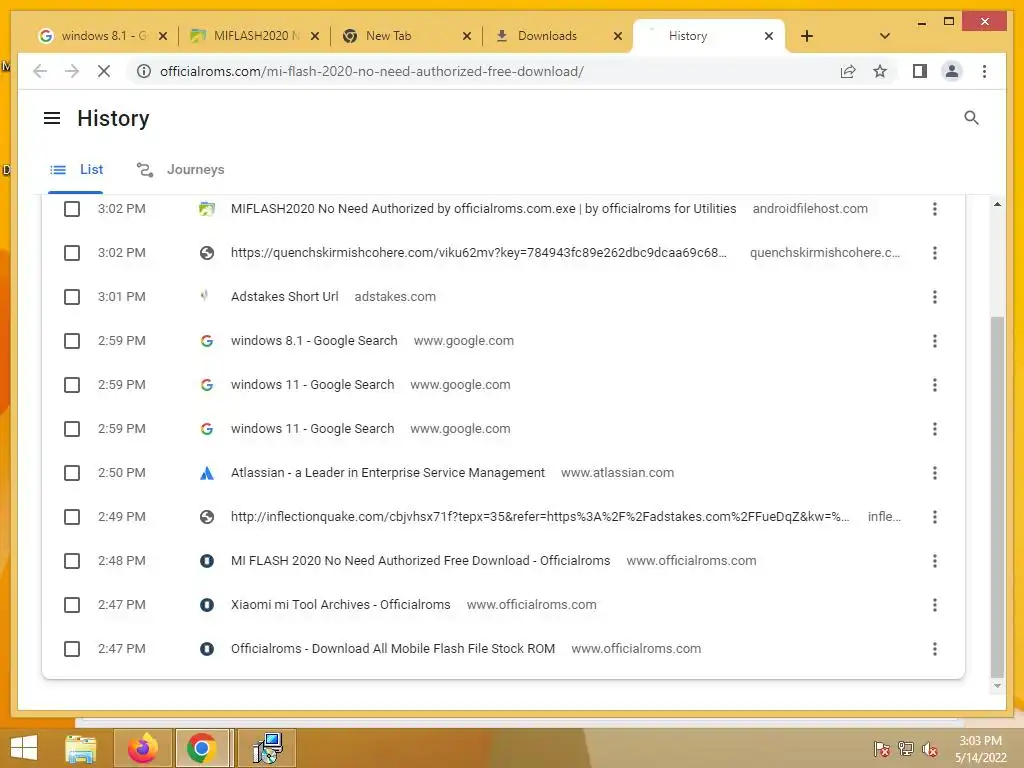Select the MI FLASH 2020 Officialroms checkbox
The image size is (1024, 768).
tap(72, 561)
